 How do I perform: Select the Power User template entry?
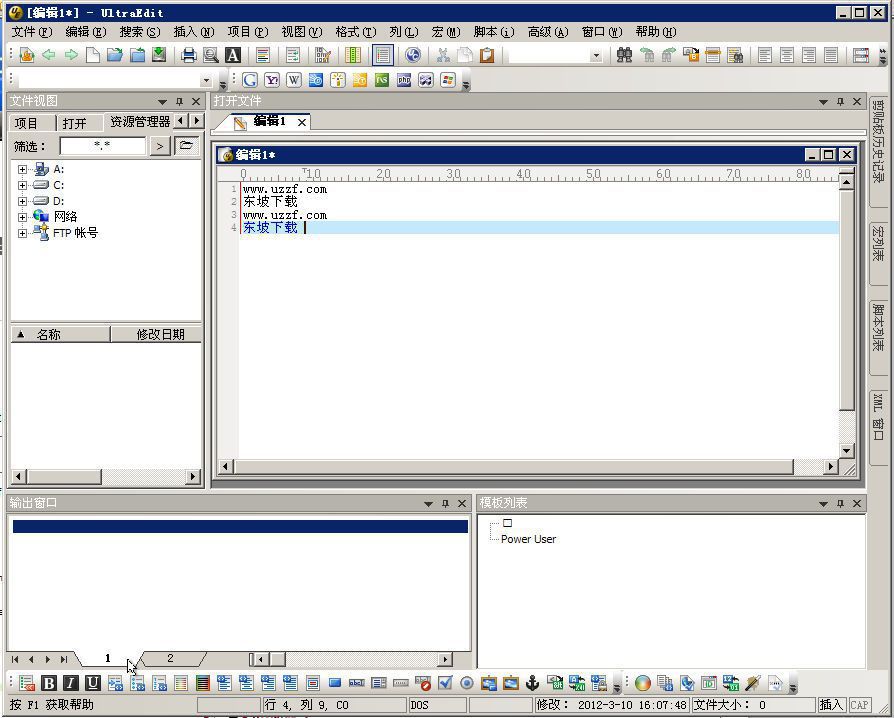(x=528, y=539)
